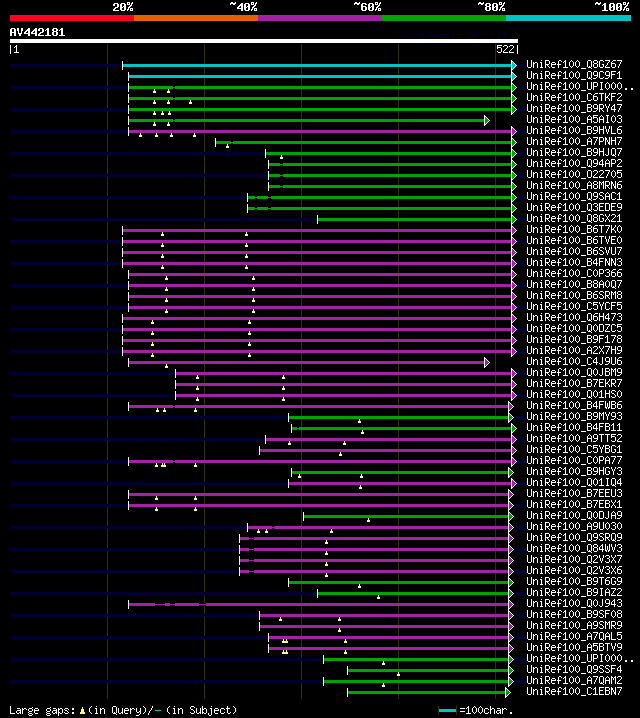Select the AV442181 query title
Screen dimensions: 640x718
point(38,33)
